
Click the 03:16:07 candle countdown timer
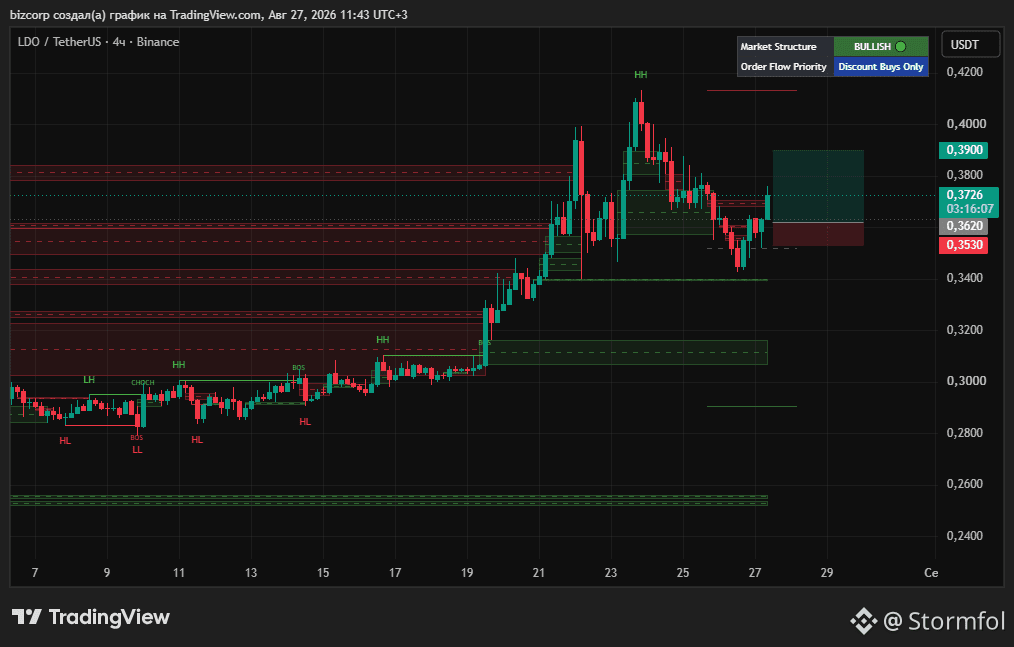(x=969, y=209)
